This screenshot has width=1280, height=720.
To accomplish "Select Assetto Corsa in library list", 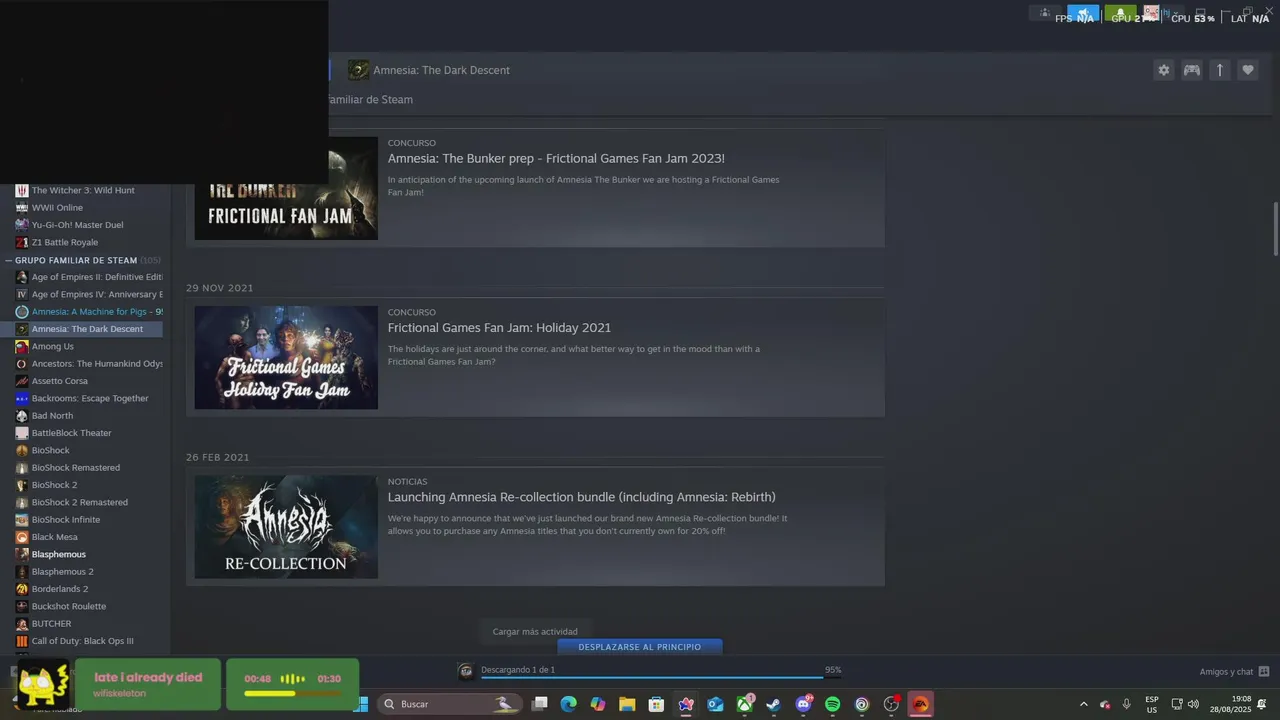I will point(59,381).
